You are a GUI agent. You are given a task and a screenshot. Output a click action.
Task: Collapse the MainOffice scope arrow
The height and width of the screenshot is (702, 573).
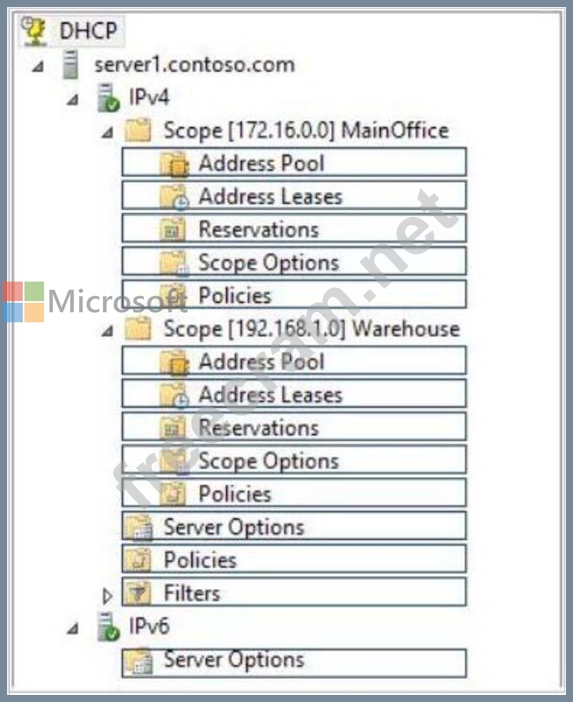[107, 133]
